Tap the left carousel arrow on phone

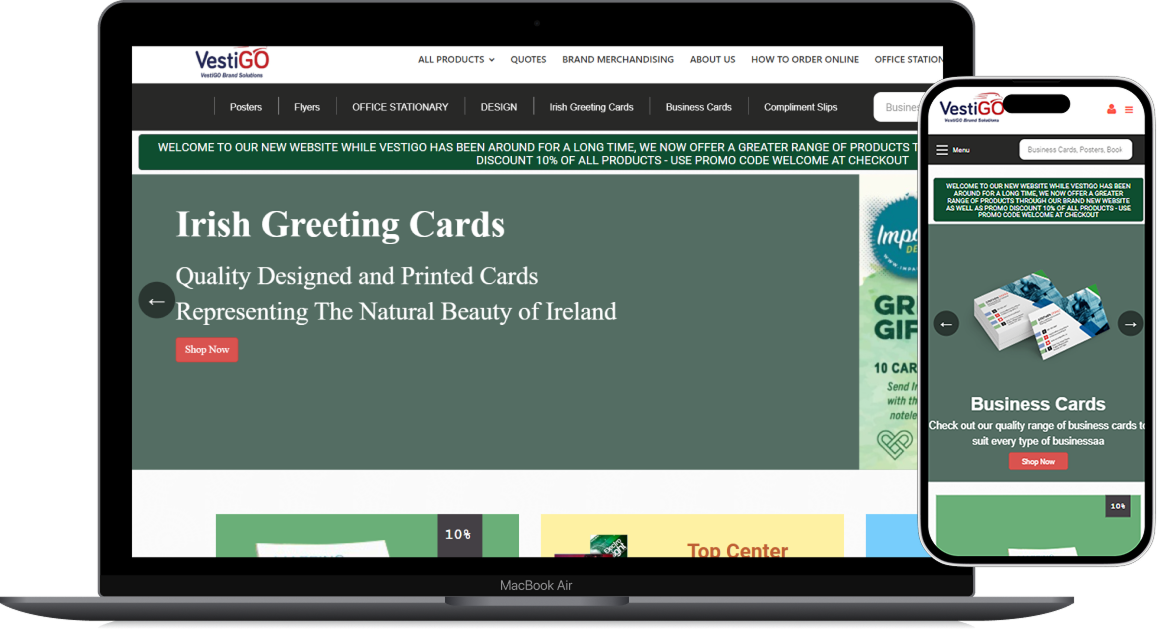[946, 323]
